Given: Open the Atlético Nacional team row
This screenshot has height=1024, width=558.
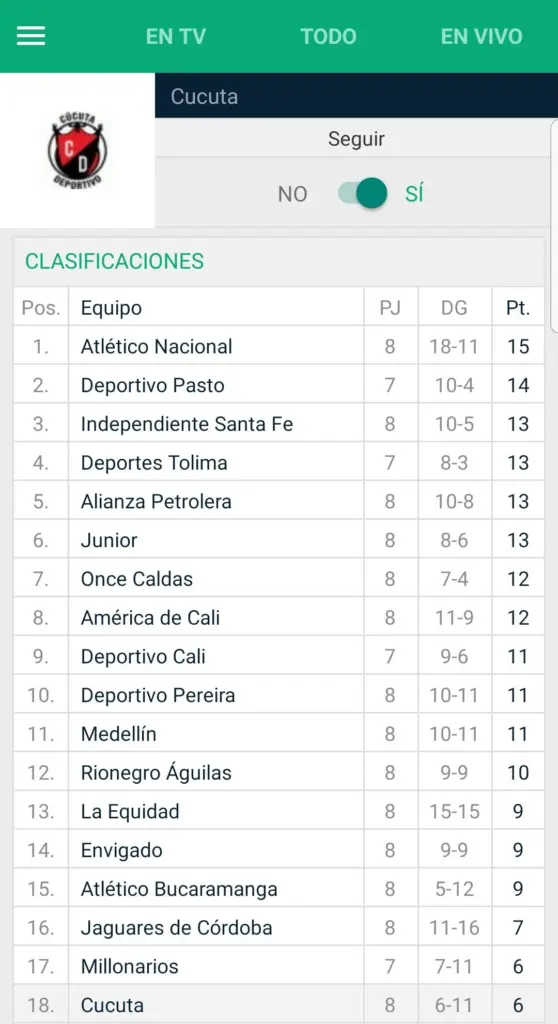Looking at the screenshot, I should (x=279, y=346).
